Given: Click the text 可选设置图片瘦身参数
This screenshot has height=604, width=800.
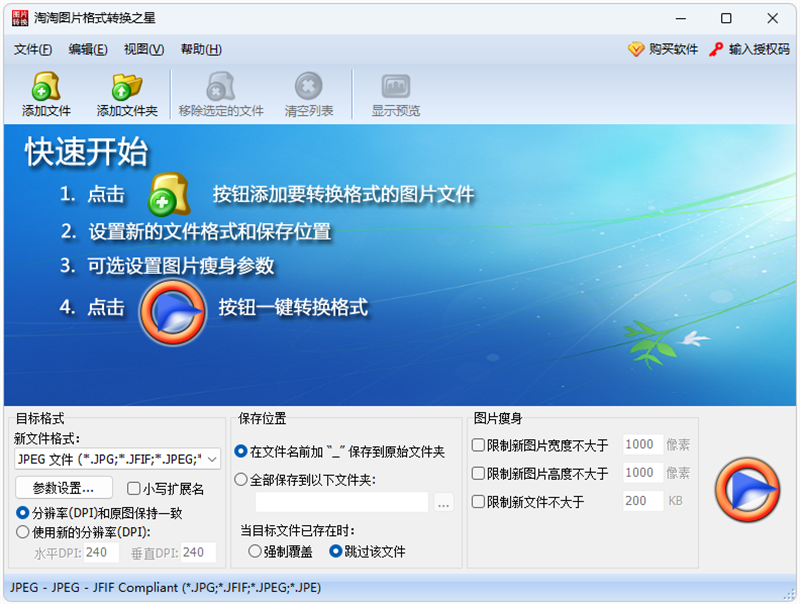Looking at the screenshot, I should [x=181, y=266].
